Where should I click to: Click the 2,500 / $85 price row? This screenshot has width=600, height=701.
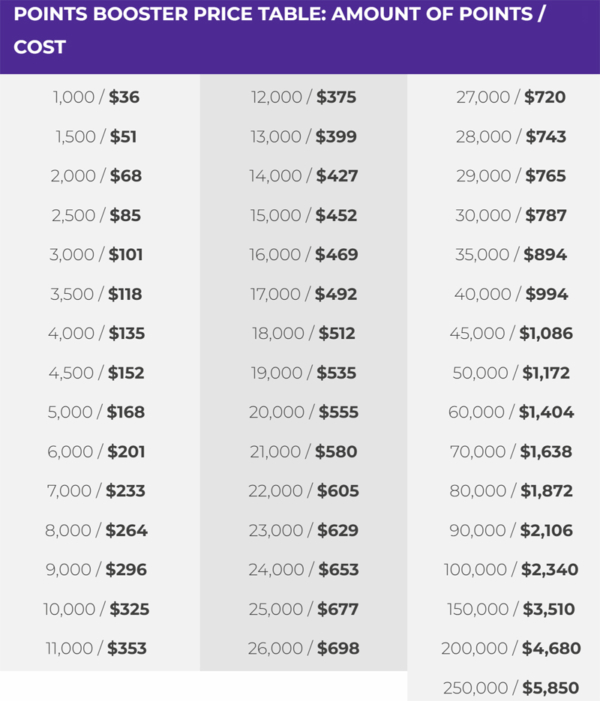[96, 215]
